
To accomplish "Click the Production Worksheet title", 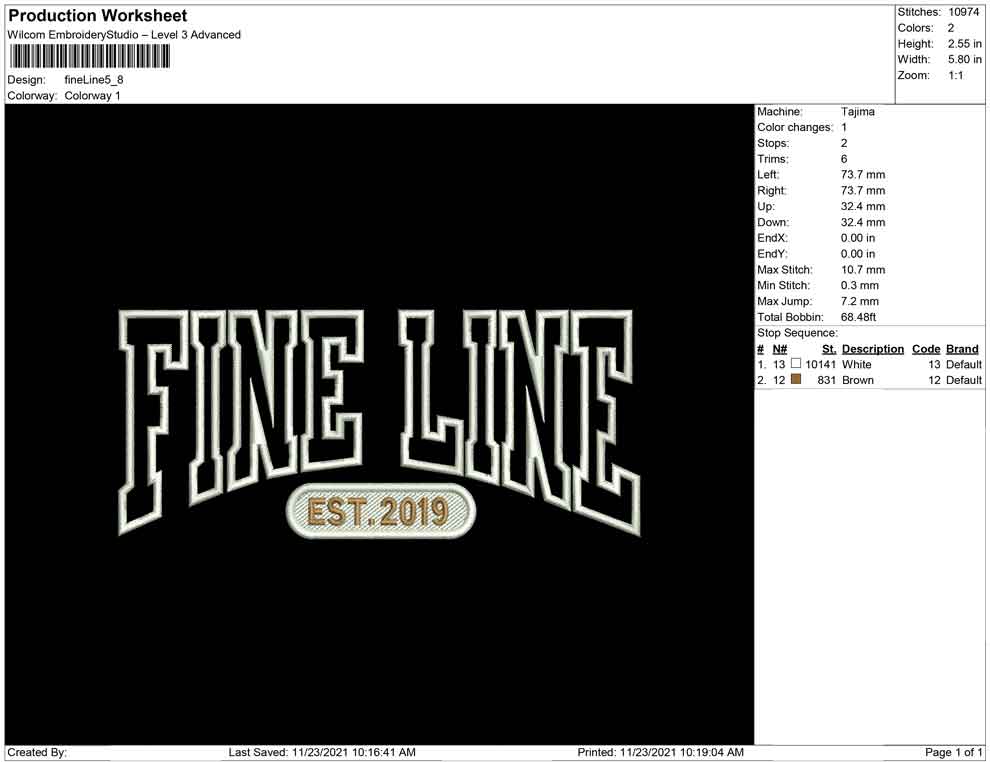I will (98, 16).
